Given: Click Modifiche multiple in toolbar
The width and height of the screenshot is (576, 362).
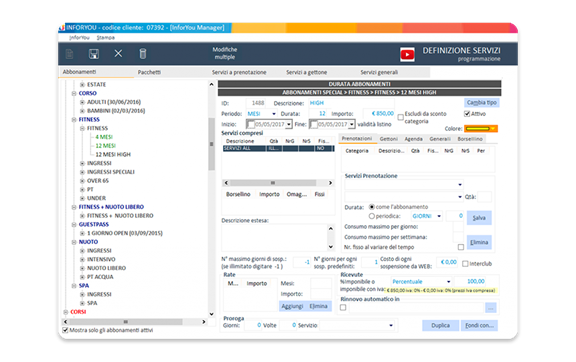Looking at the screenshot, I should [225, 53].
